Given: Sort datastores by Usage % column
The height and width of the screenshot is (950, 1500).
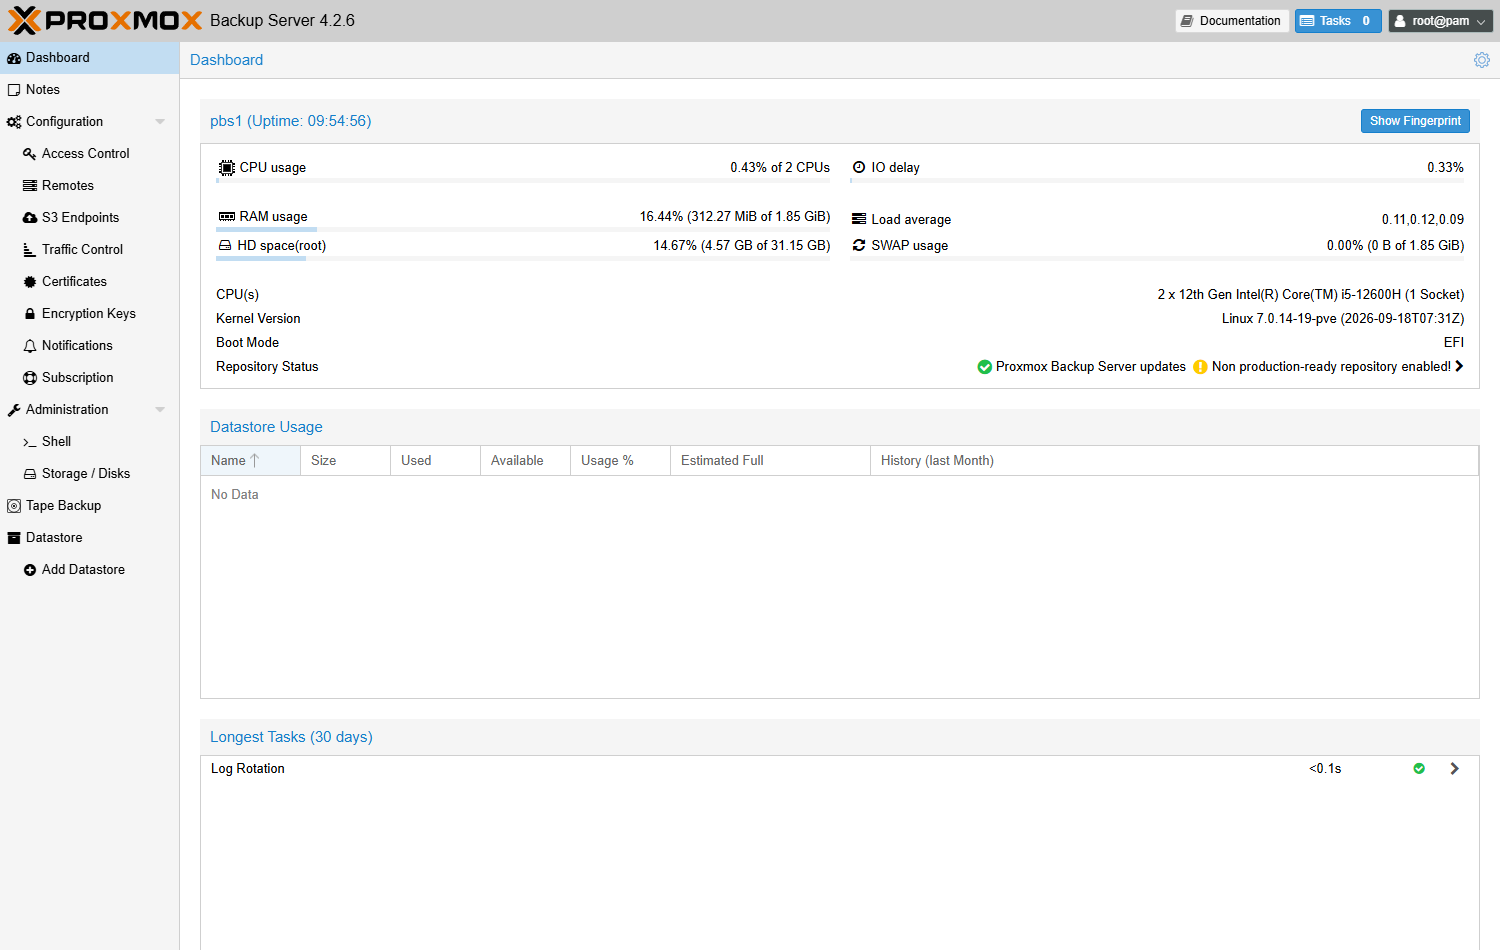Looking at the screenshot, I should point(620,461).
